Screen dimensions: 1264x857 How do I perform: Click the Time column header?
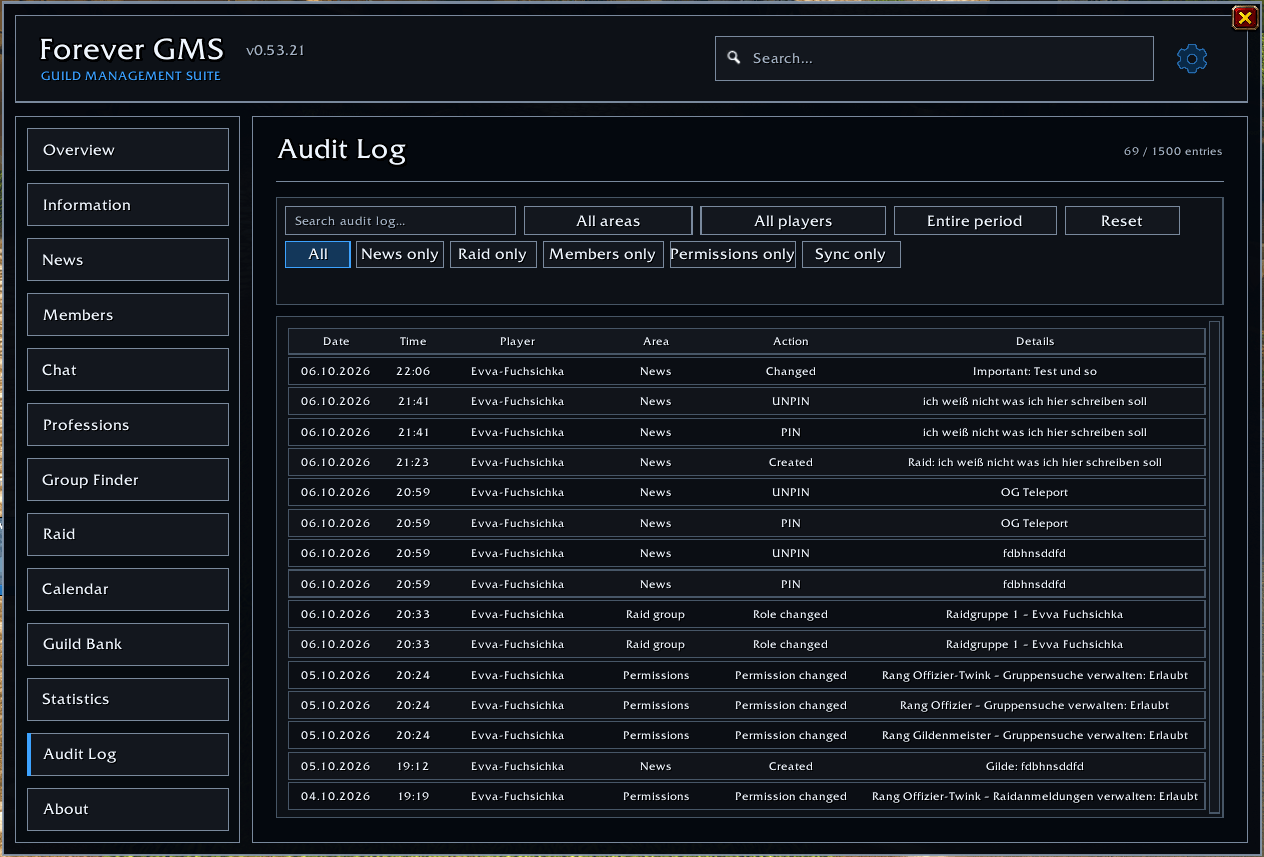pos(413,341)
